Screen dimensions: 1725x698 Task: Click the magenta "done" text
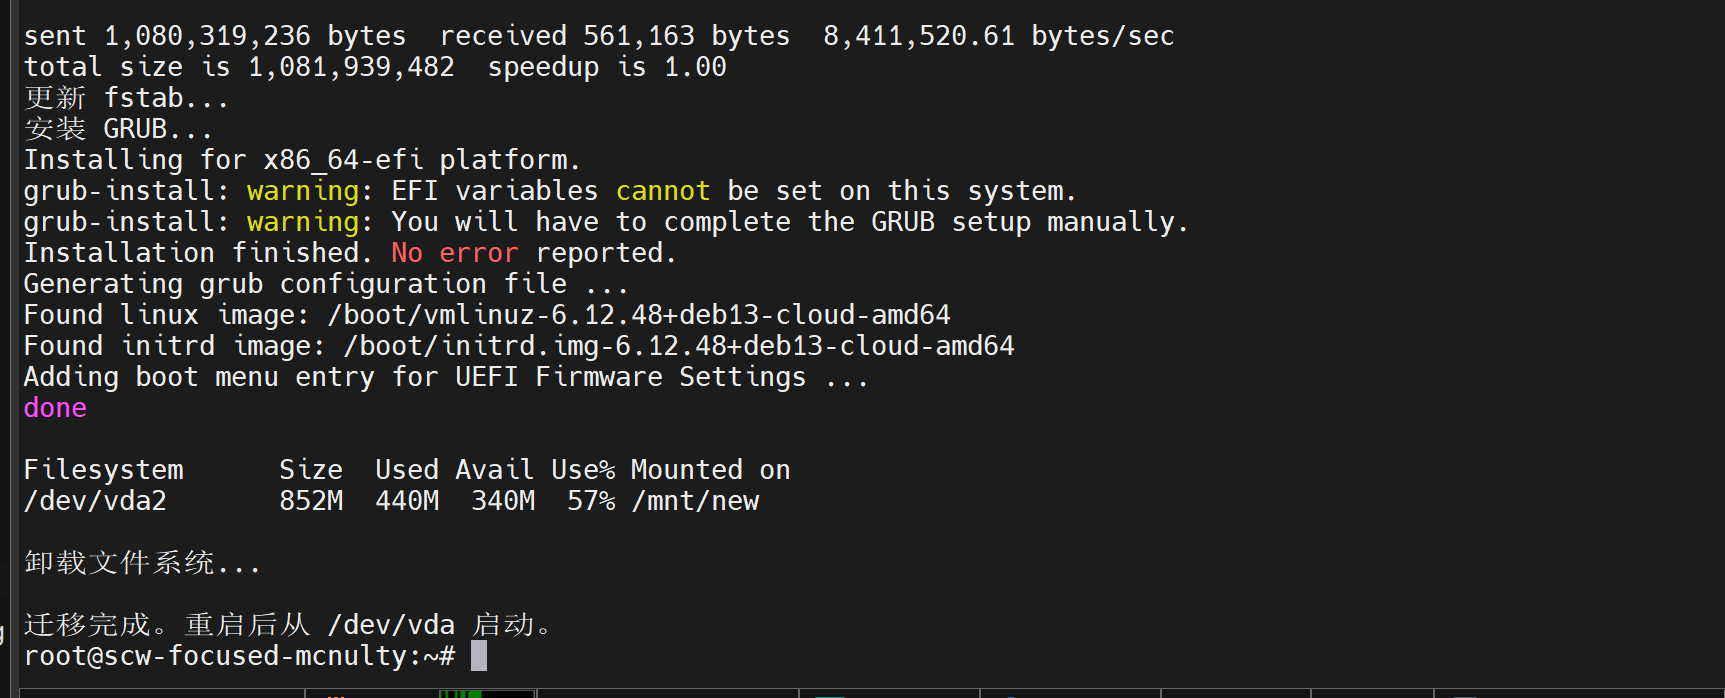55,408
